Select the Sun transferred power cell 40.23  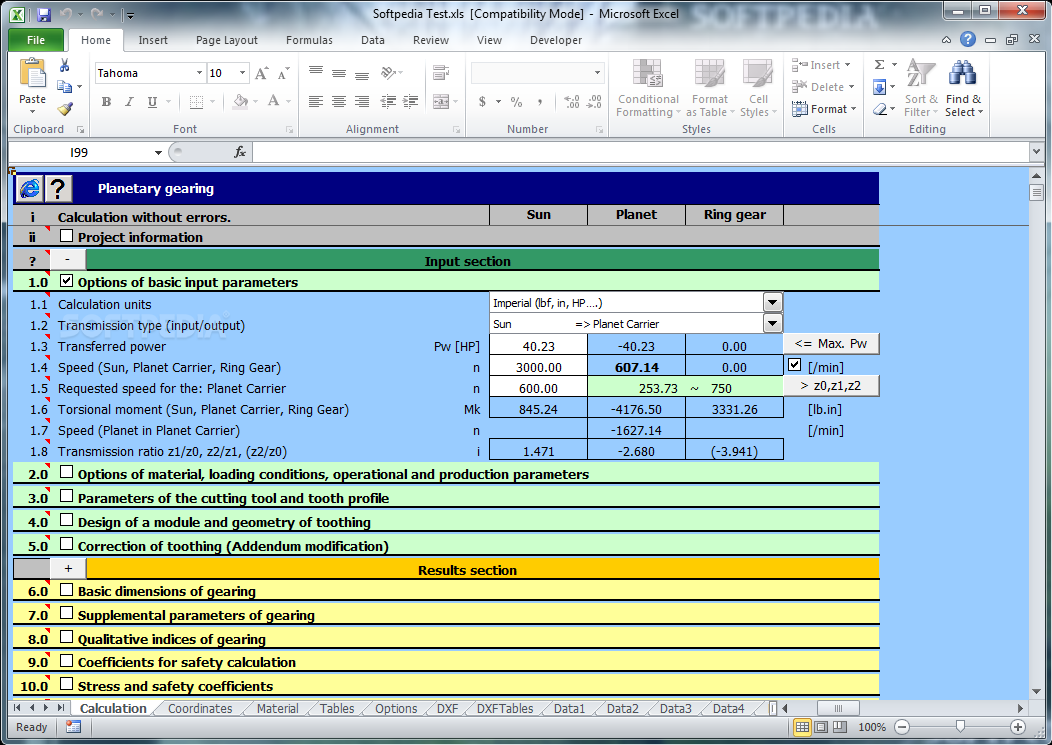click(x=538, y=346)
